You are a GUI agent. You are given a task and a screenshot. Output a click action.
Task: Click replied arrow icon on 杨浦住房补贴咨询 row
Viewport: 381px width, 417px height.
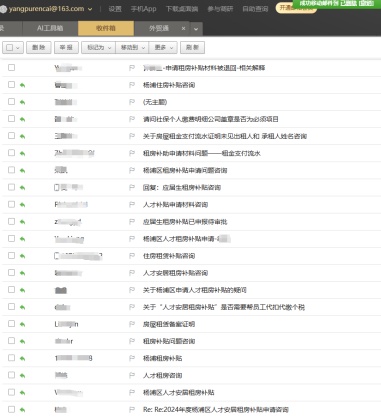tap(22, 85)
